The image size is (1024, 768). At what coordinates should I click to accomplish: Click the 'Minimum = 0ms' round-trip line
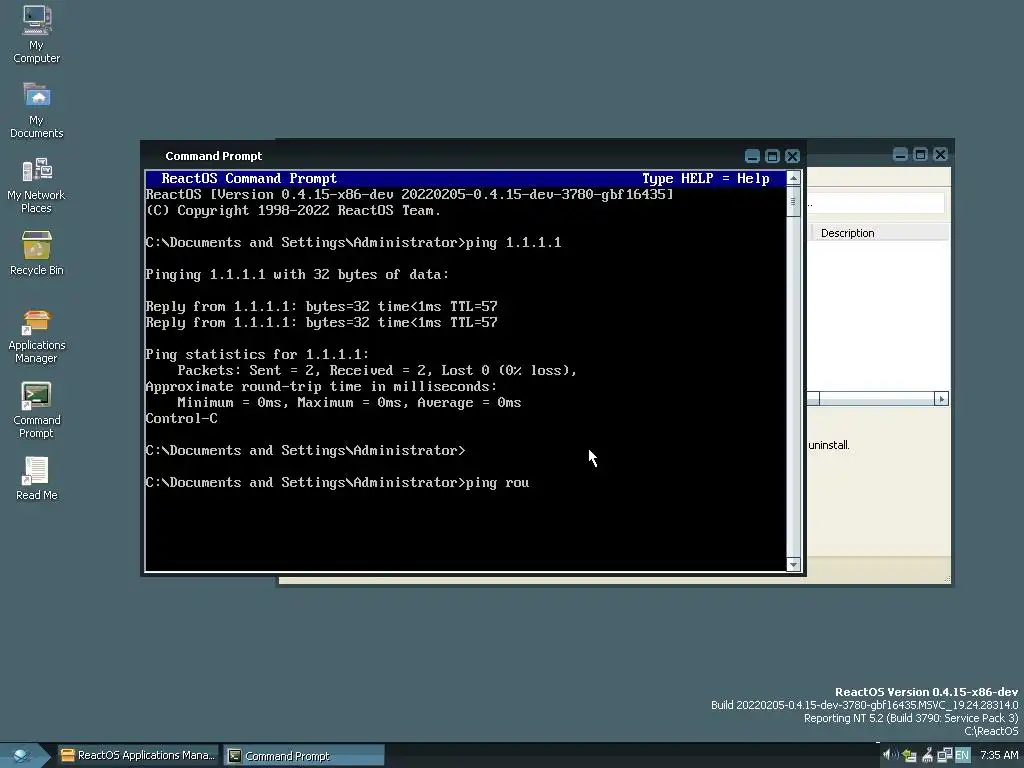pyautogui.click(x=349, y=403)
